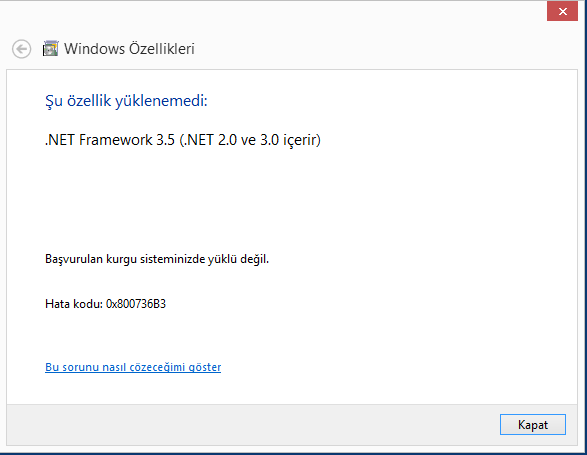Click the empty title bar area beside the X
The height and width of the screenshot is (455, 587).
click(273, 11)
